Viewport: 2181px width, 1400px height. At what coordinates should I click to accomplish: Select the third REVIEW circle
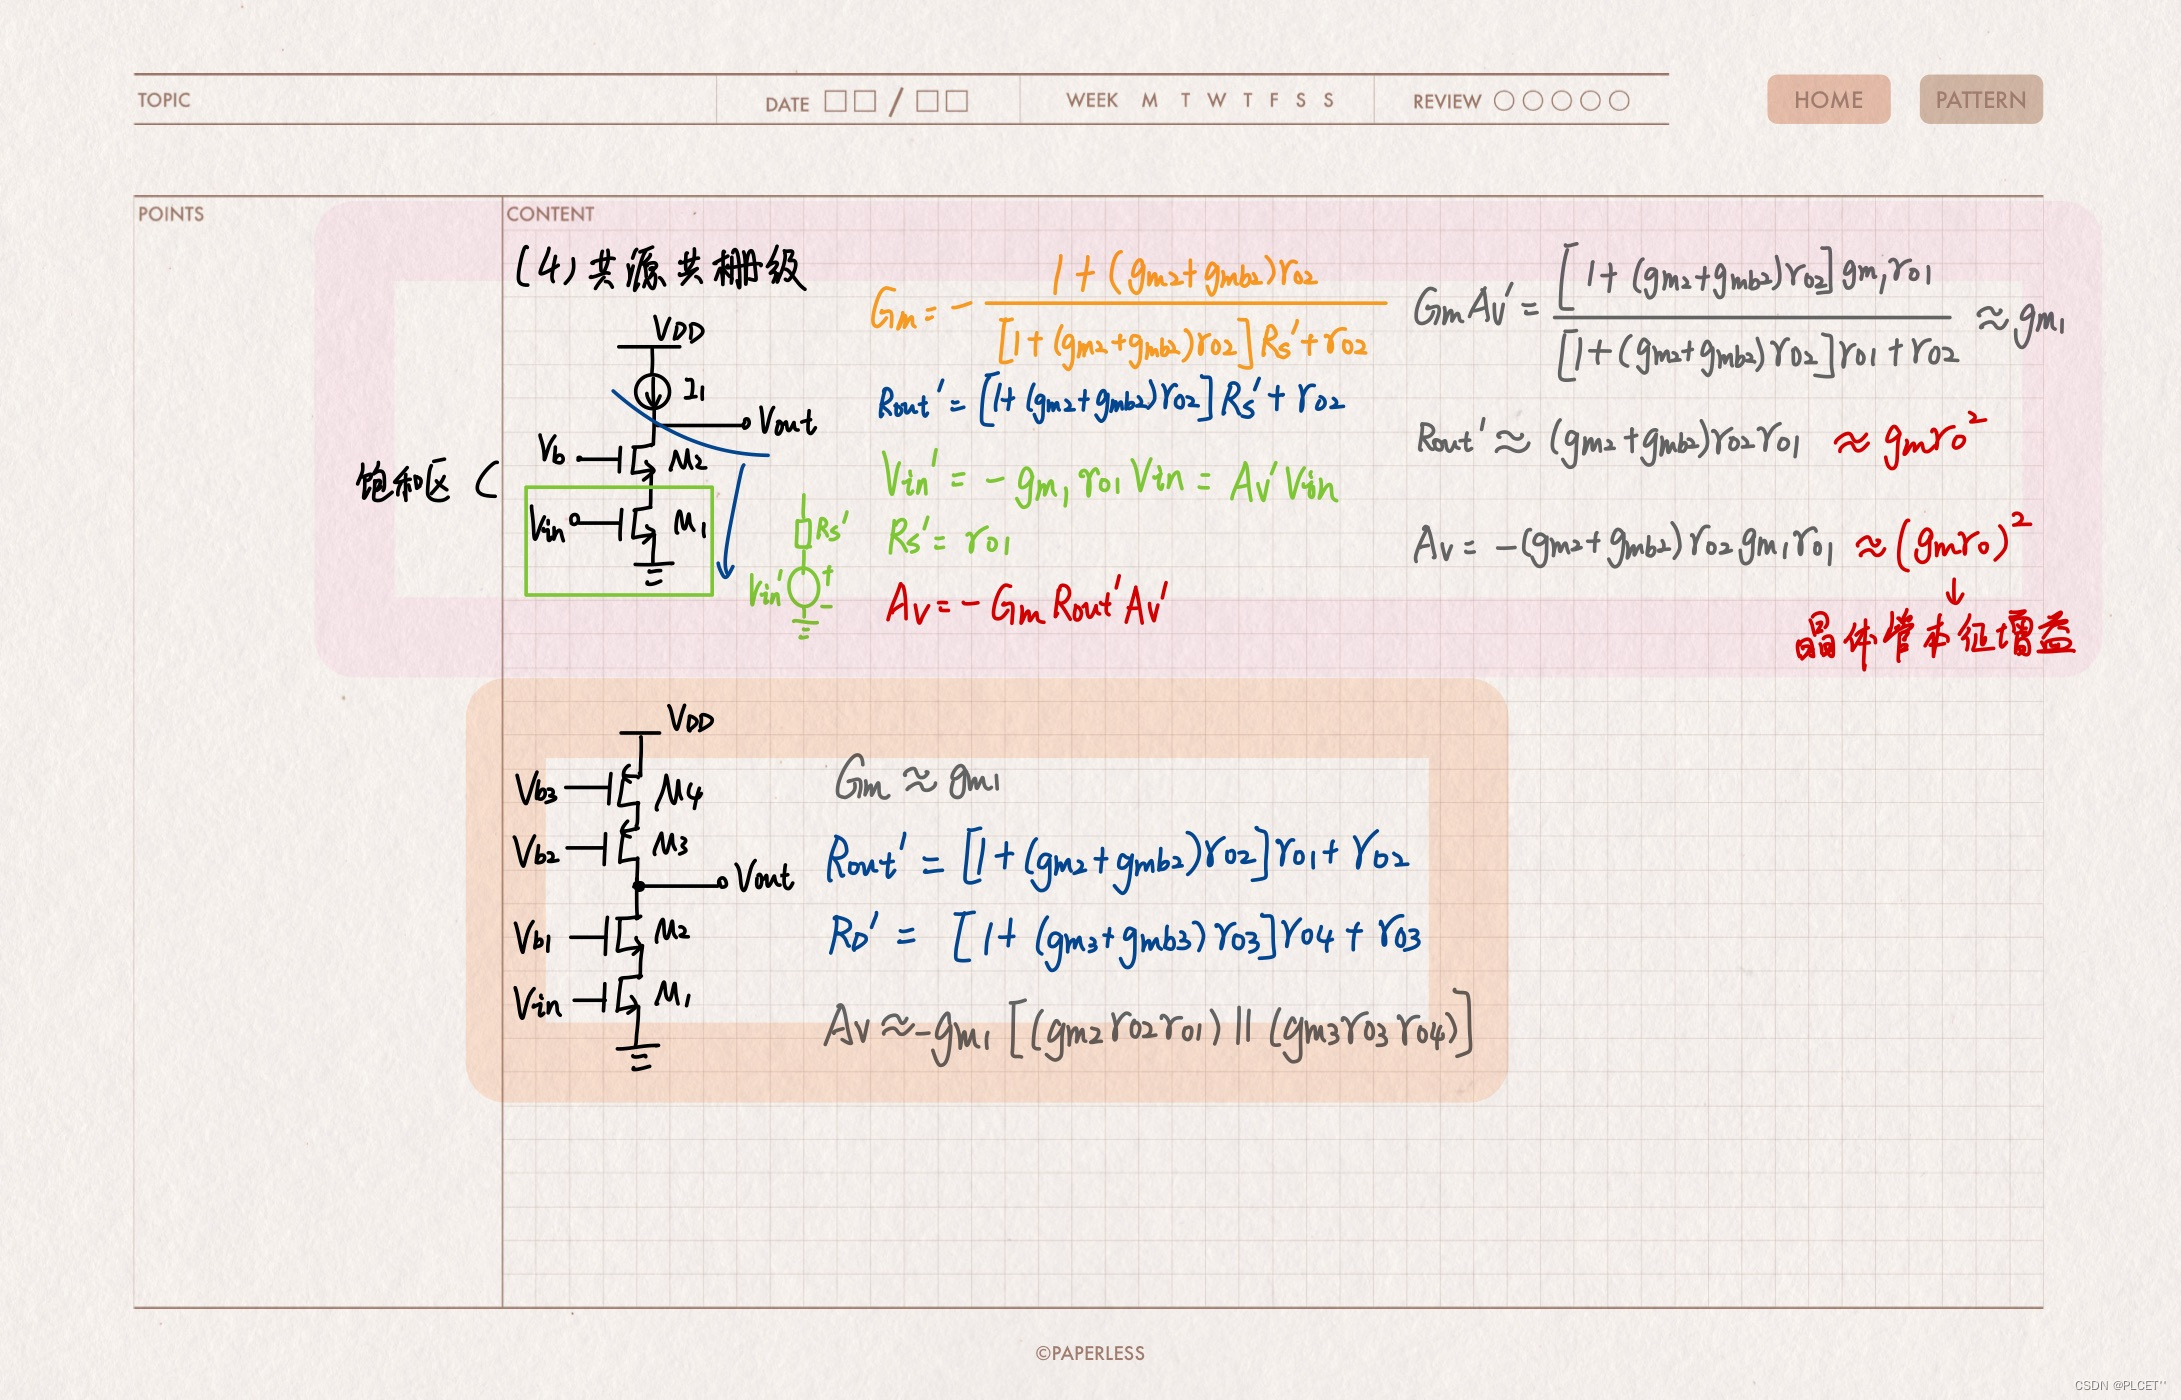(1561, 101)
